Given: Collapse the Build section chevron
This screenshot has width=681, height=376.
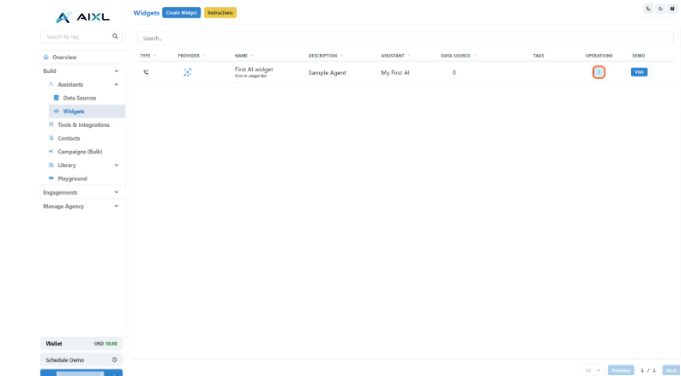Looking at the screenshot, I should [116, 71].
